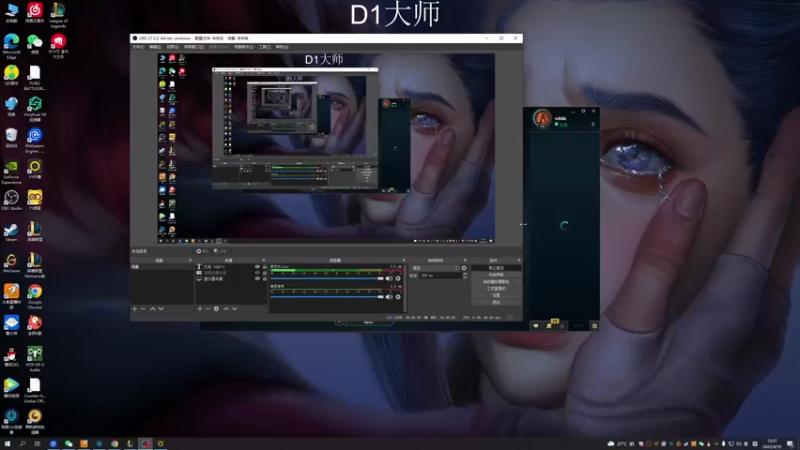The width and height of the screenshot is (800, 450).
Task: Click Start Recording button in Controls
Action: (x=496, y=274)
